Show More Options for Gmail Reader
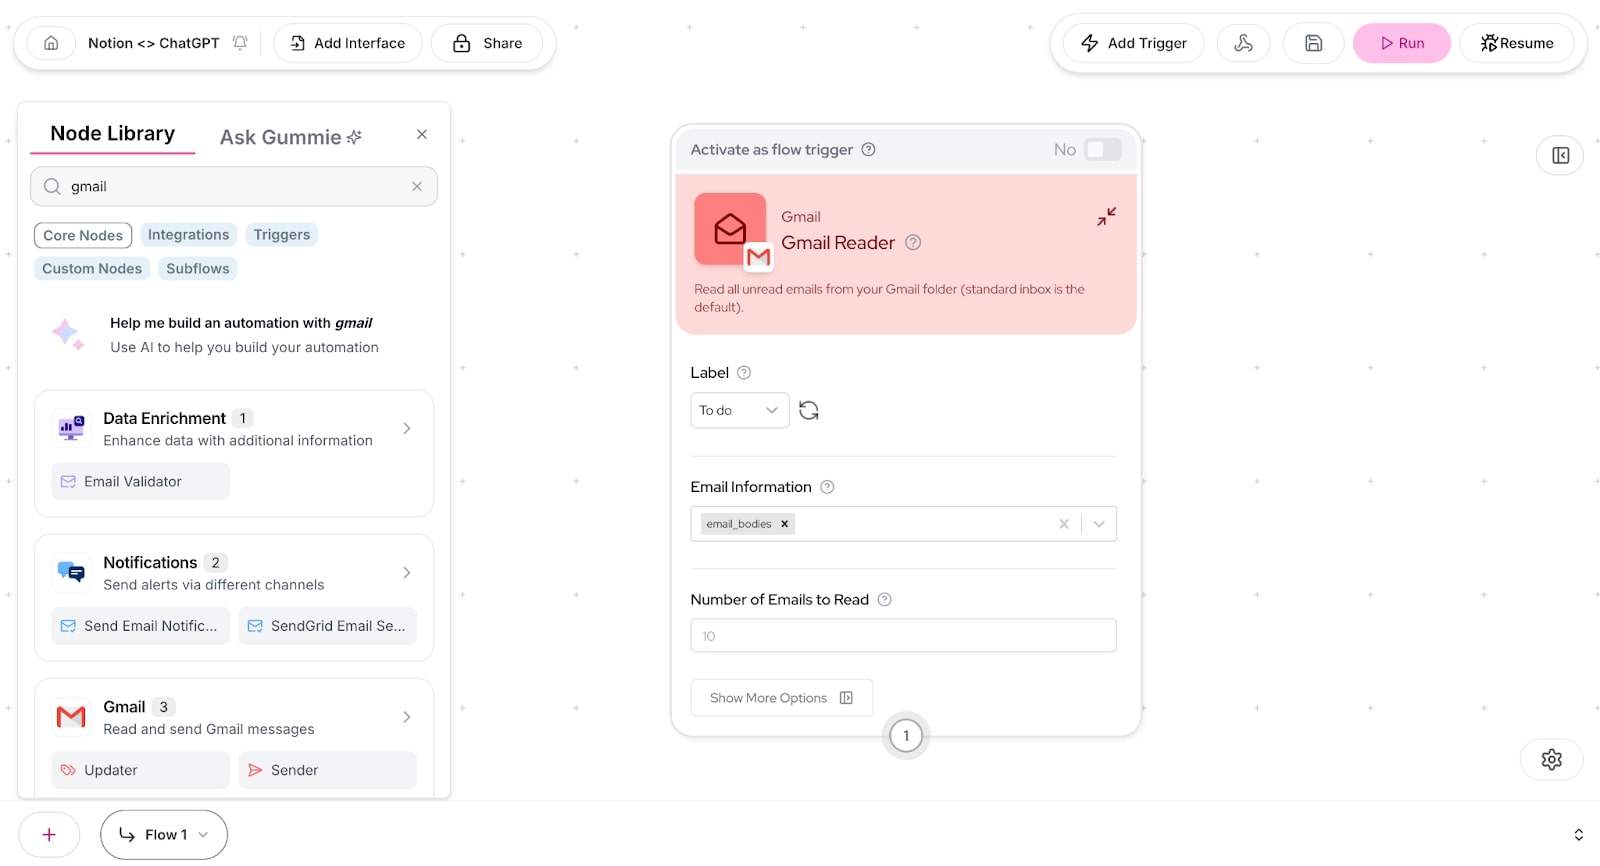 pos(781,698)
